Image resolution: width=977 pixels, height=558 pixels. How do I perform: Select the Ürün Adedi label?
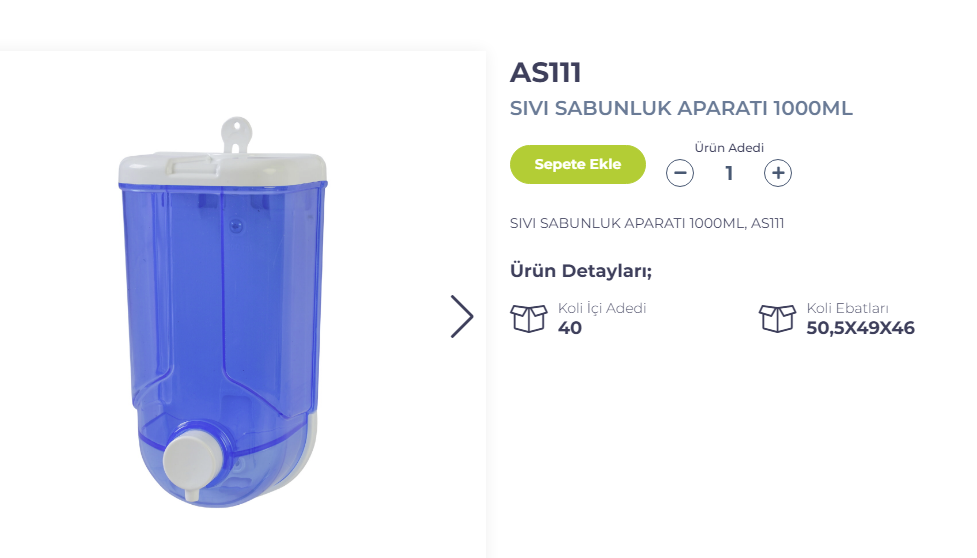(x=729, y=148)
